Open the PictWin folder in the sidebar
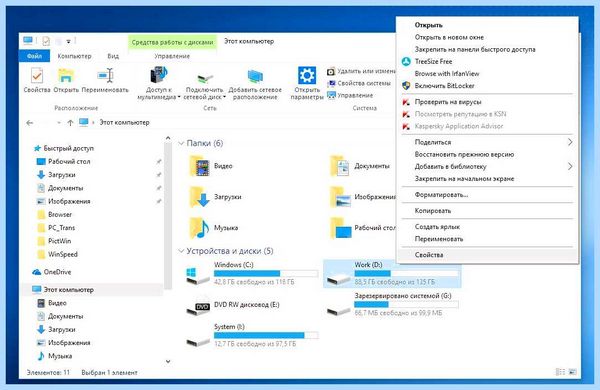600x390 pixels. (54, 241)
